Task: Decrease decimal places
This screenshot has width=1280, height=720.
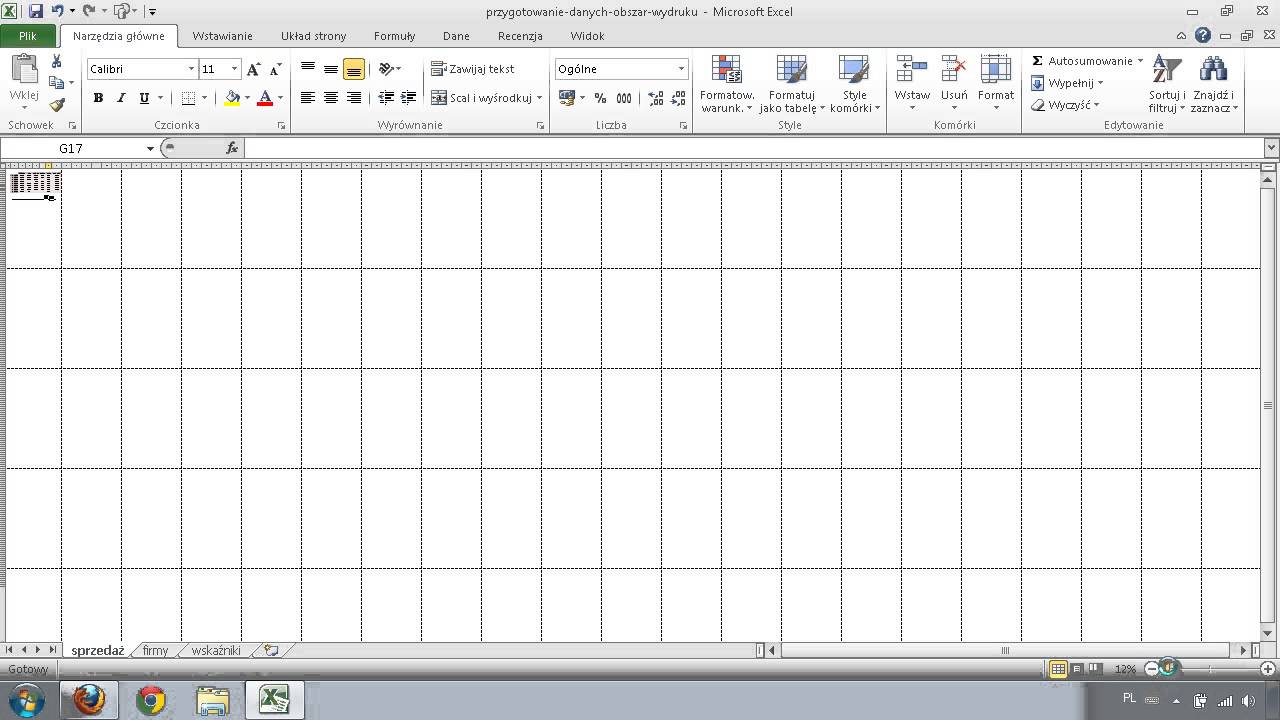Action: point(678,98)
